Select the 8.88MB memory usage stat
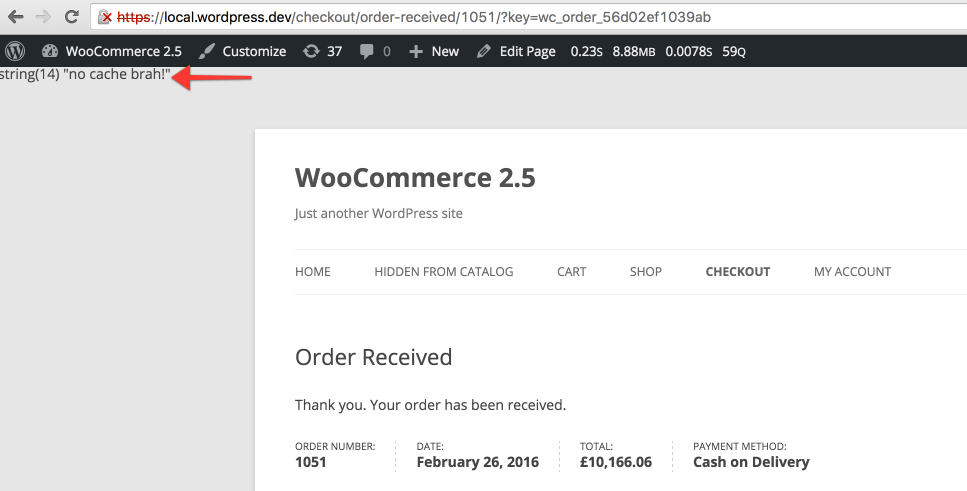The width and height of the screenshot is (967, 491). coord(634,51)
